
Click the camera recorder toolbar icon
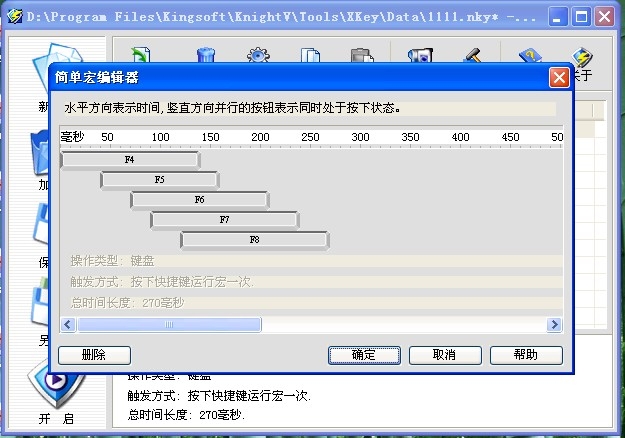[420, 55]
